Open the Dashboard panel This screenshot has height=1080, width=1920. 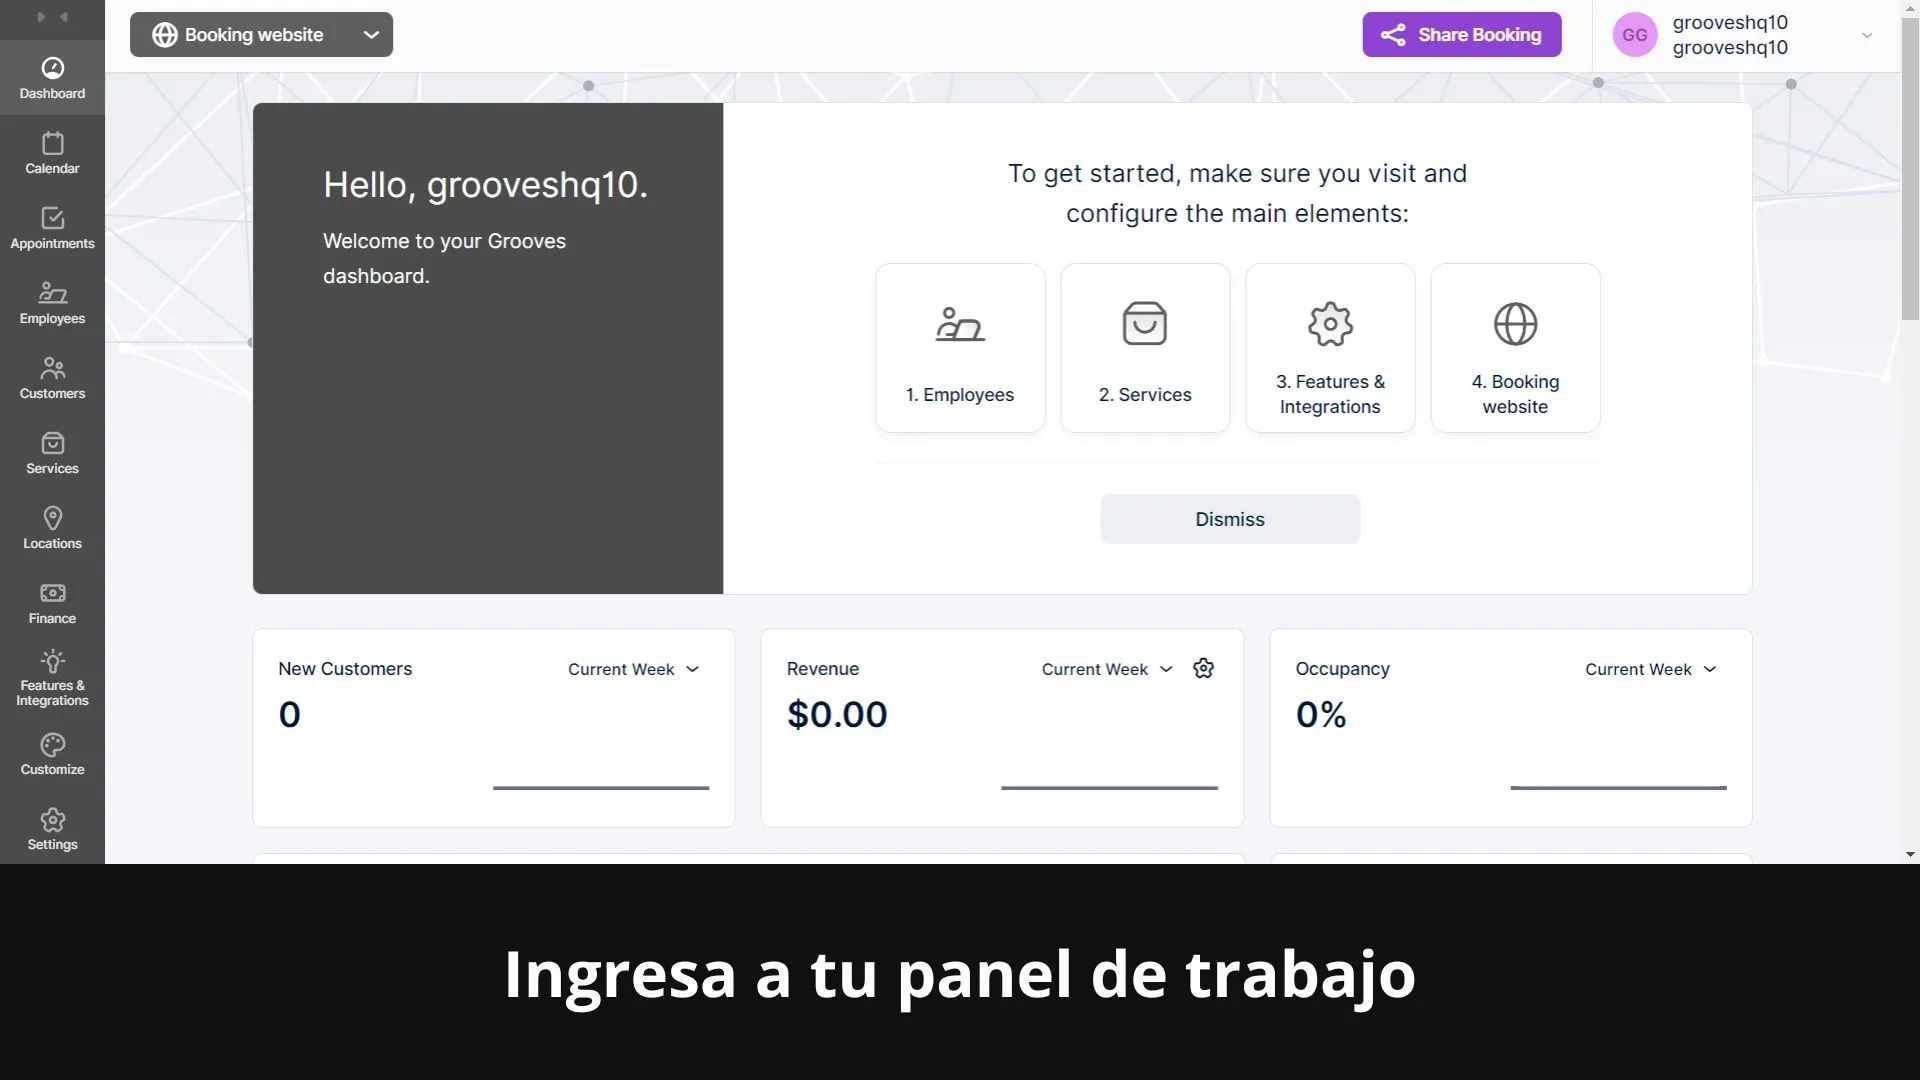click(51, 76)
